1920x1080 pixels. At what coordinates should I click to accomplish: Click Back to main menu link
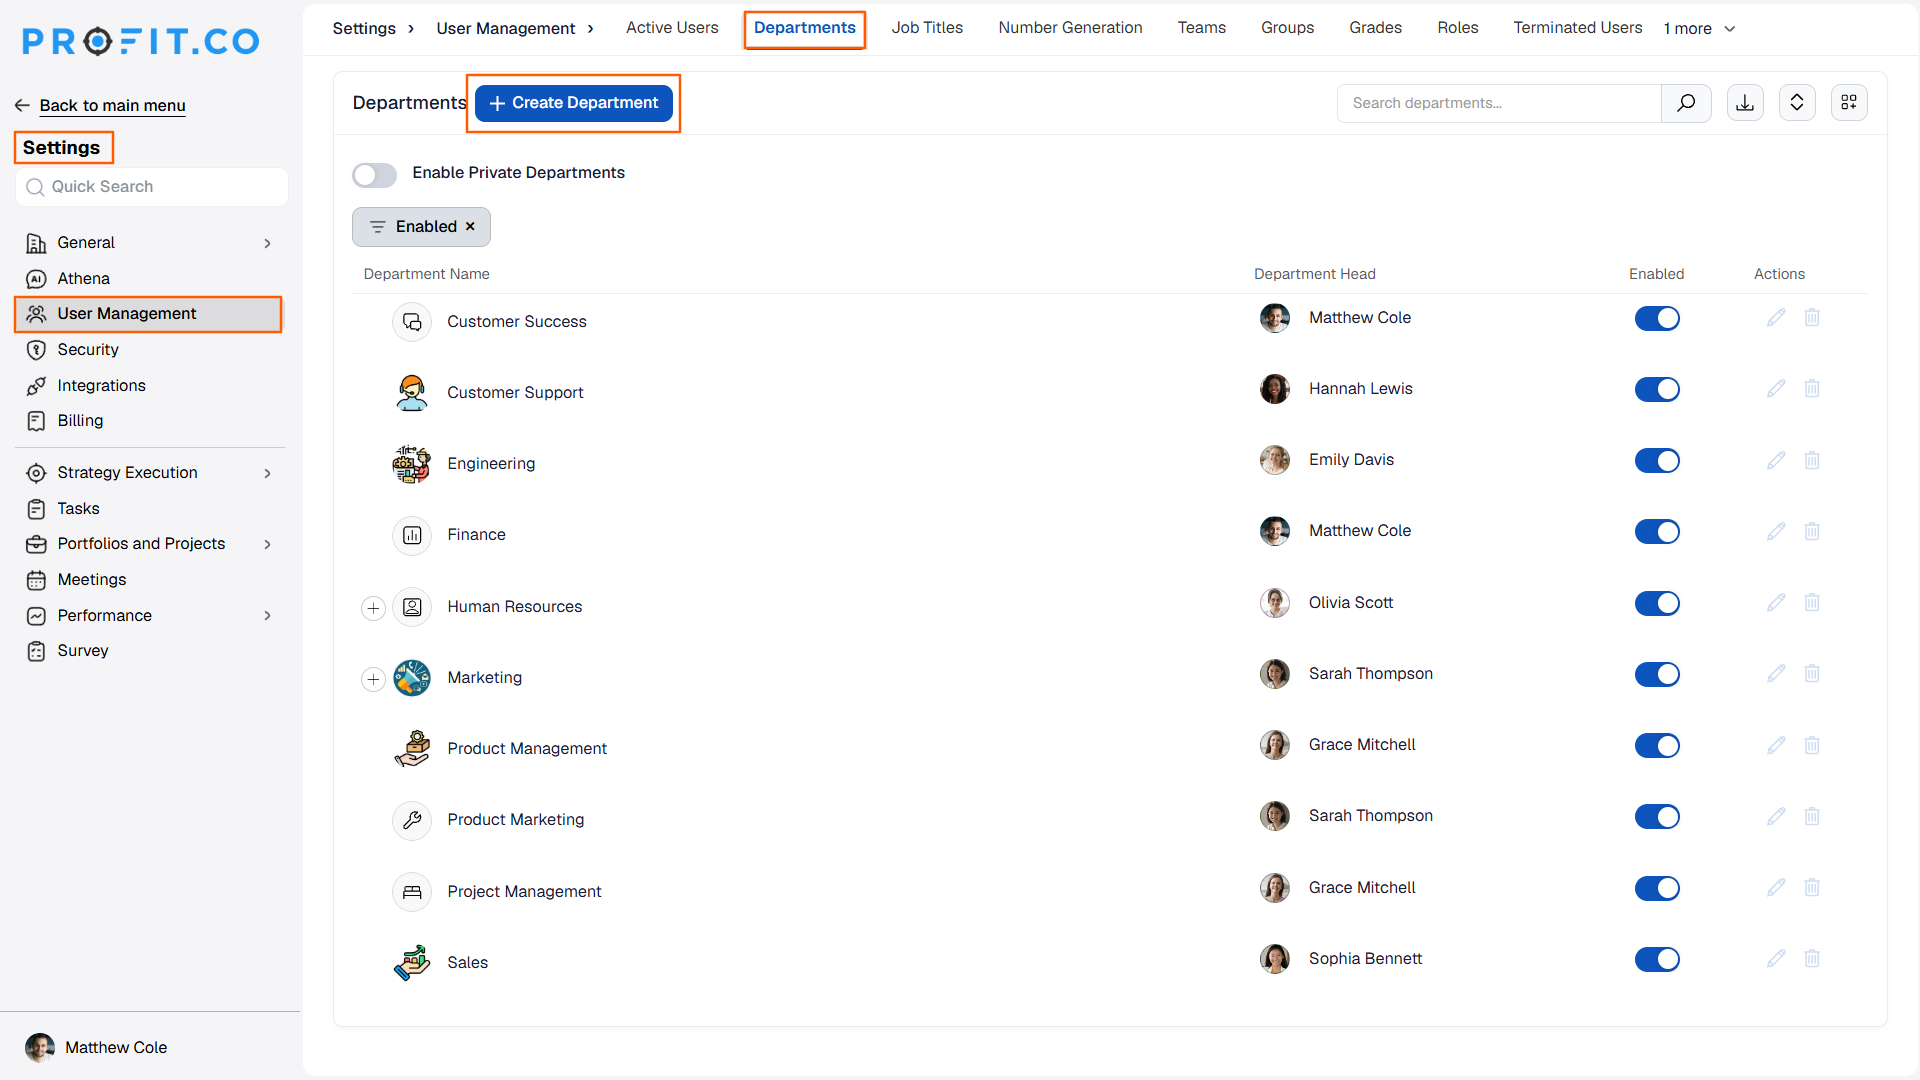[x=112, y=105]
